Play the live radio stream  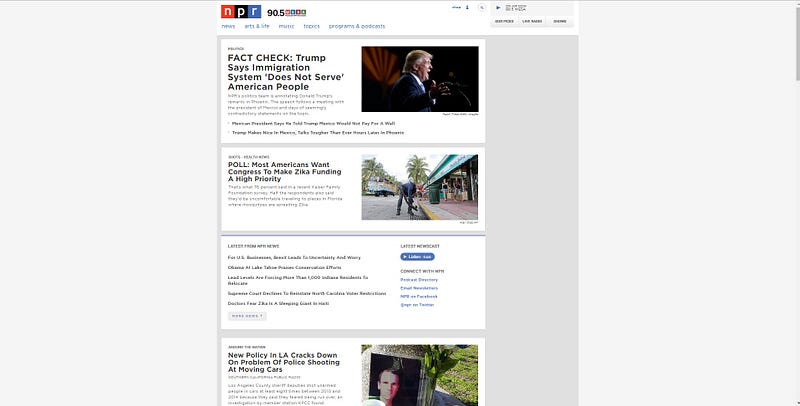point(498,8)
